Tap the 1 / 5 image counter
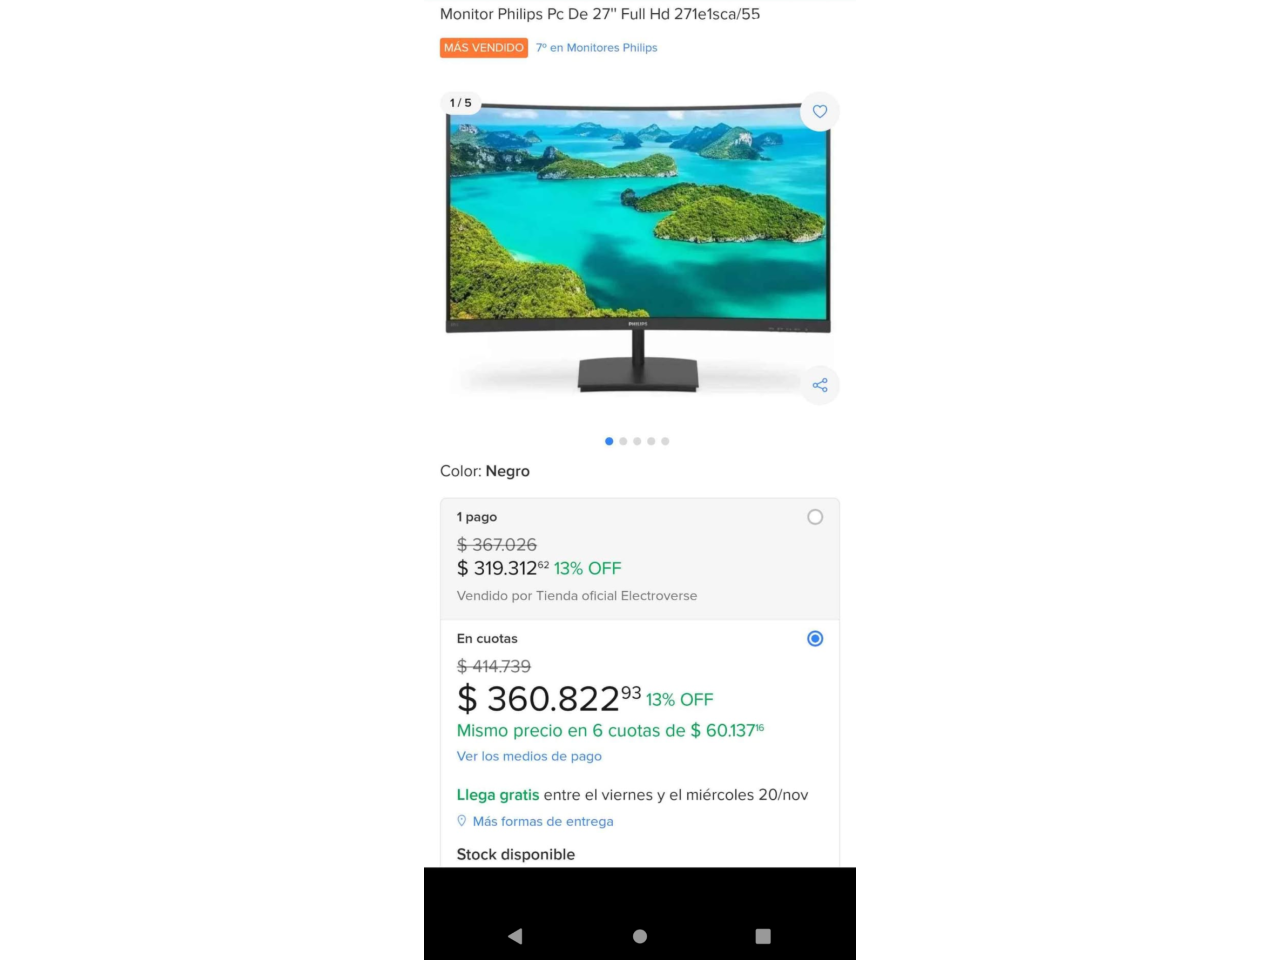 click(x=460, y=103)
